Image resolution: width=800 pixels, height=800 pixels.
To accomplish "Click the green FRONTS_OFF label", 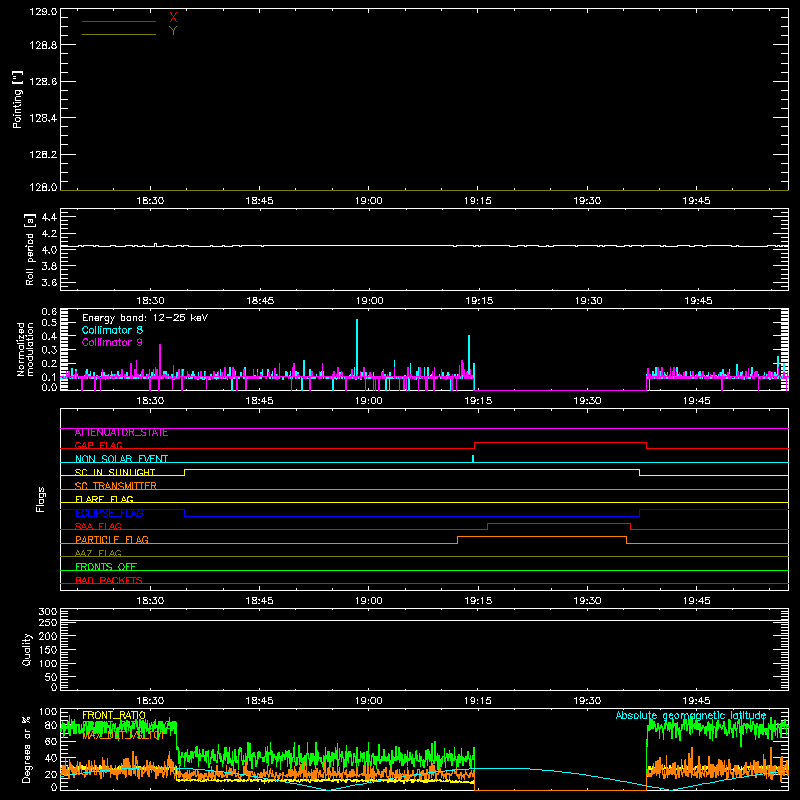I will [106, 566].
